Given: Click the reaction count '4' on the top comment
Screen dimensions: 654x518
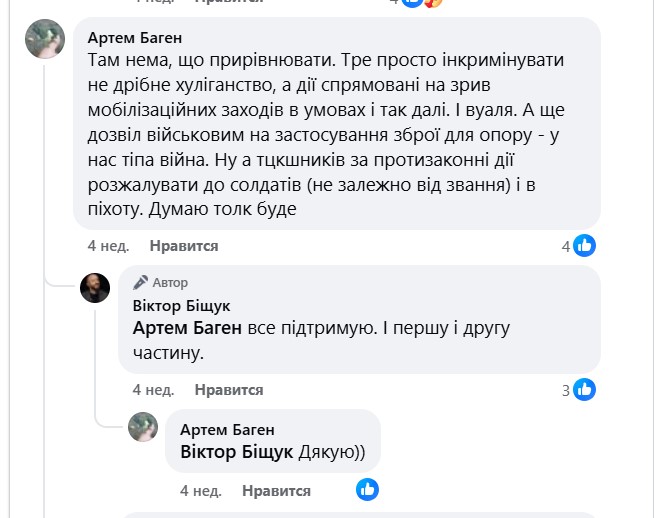Looking at the screenshot, I should pyautogui.click(x=566, y=245).
